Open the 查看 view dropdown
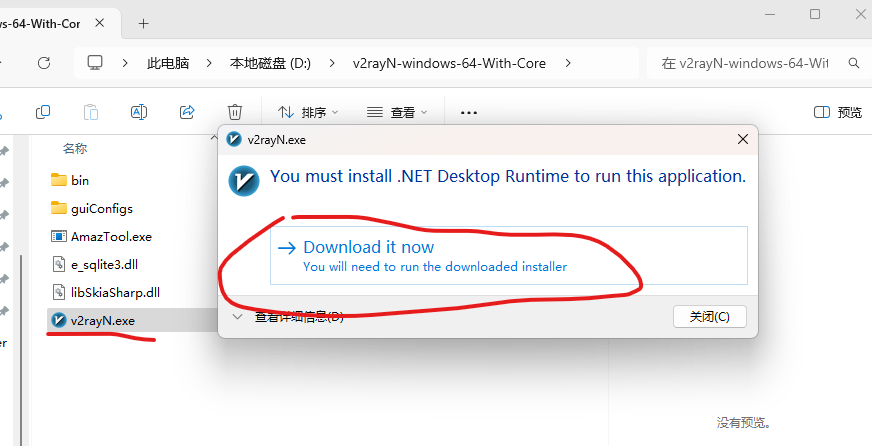 click(397, 112)
